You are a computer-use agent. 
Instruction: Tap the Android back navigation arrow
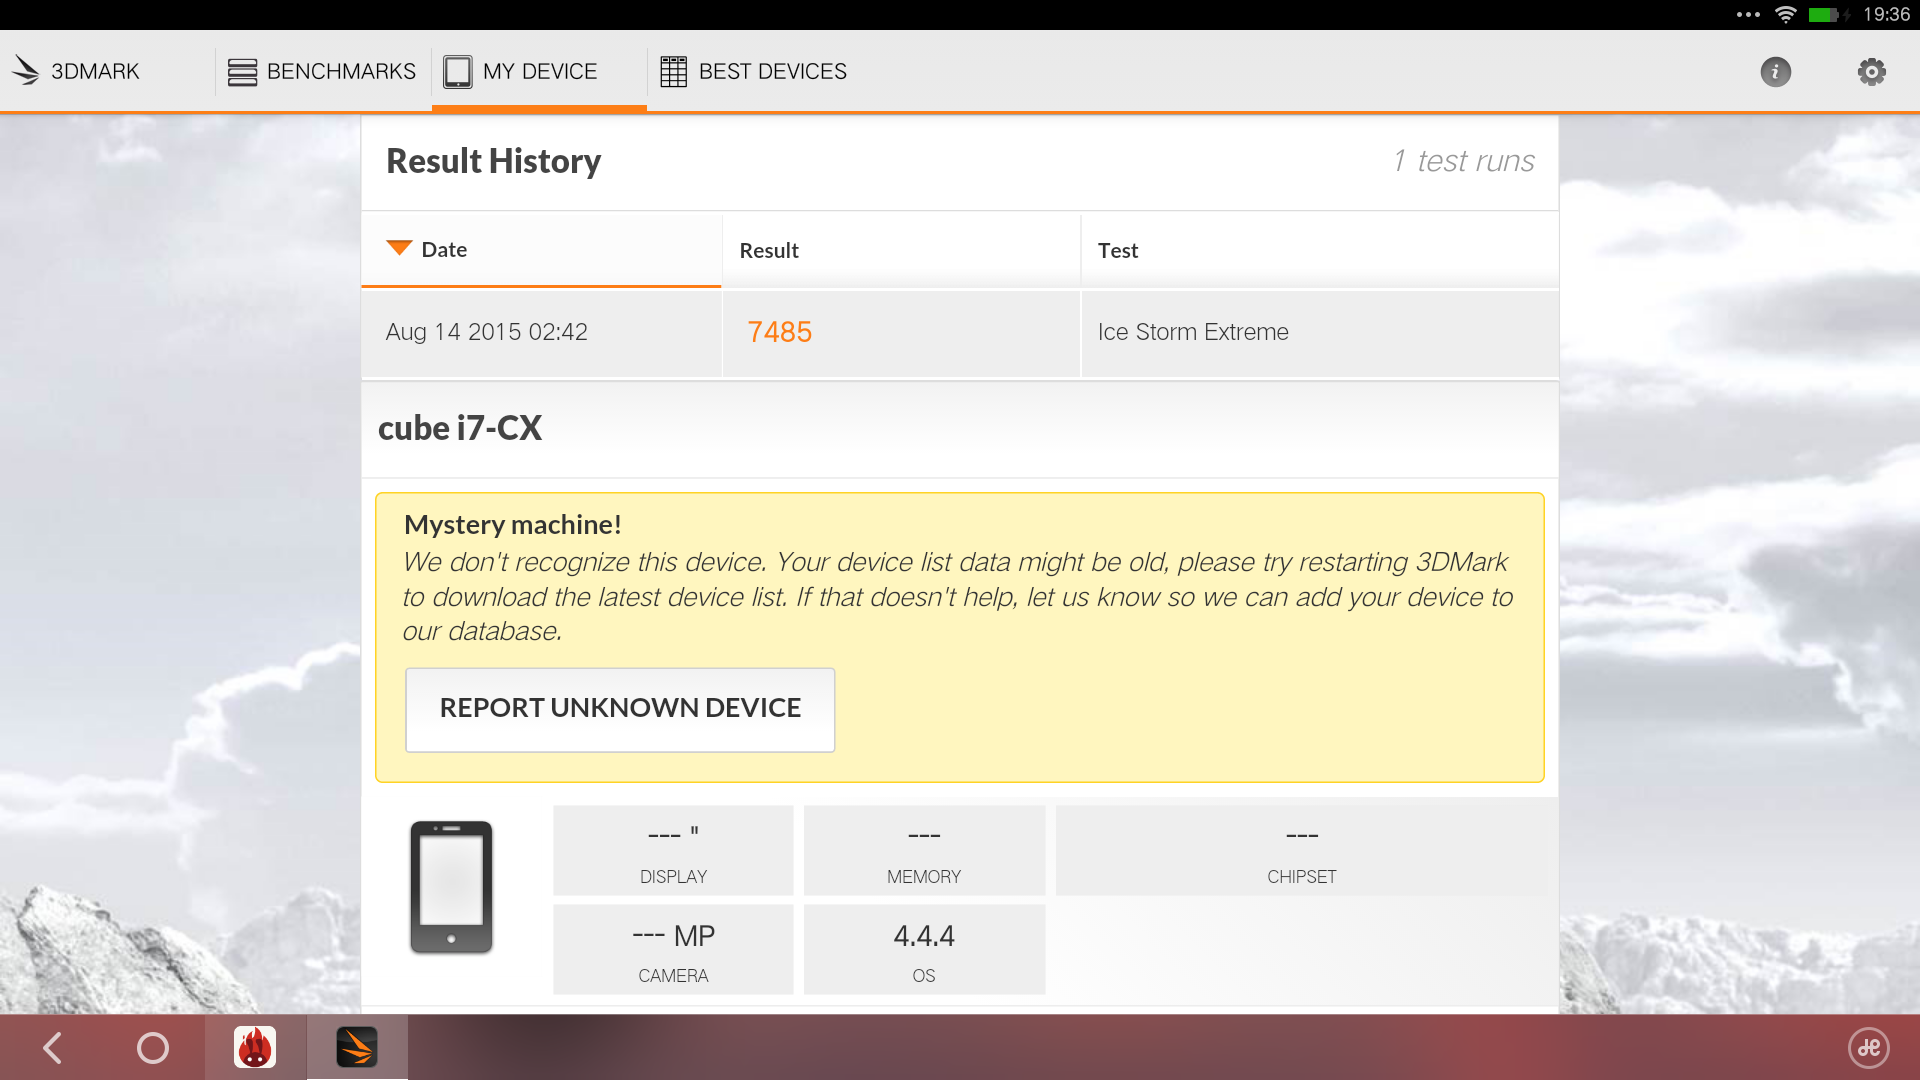pyautogui.click(x=53, y=1048)
